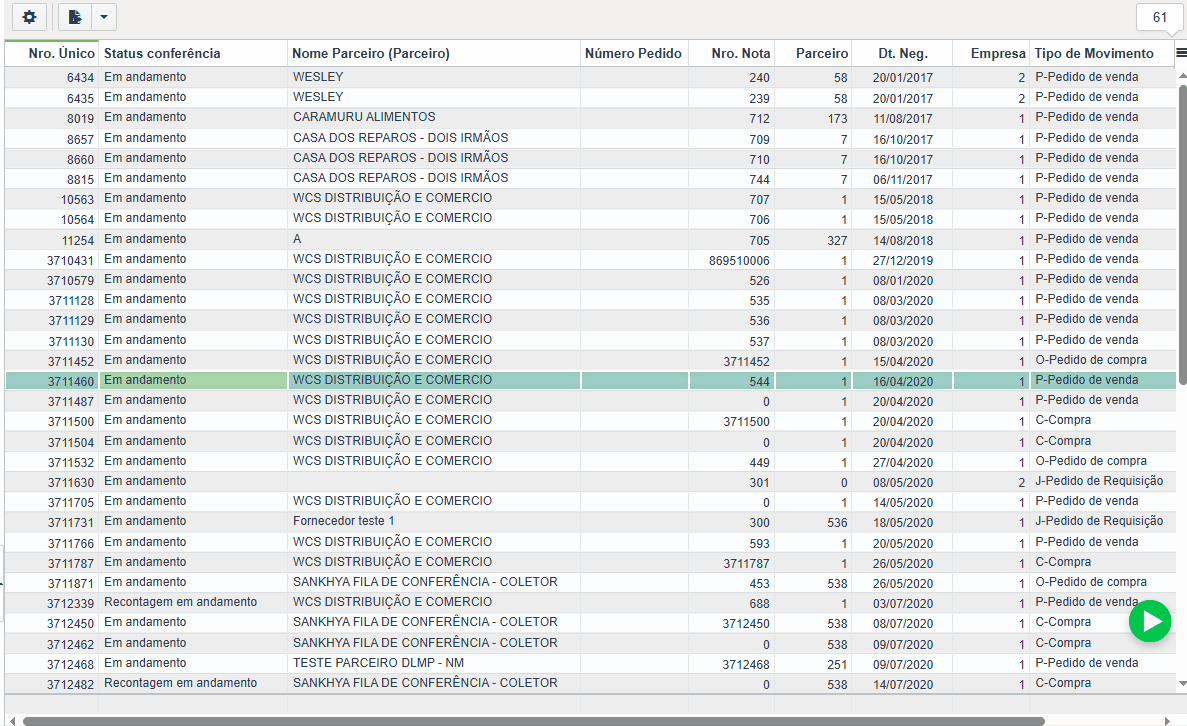
Task: Click the horizontal scrollbar thumb
Action: (534, 721)
